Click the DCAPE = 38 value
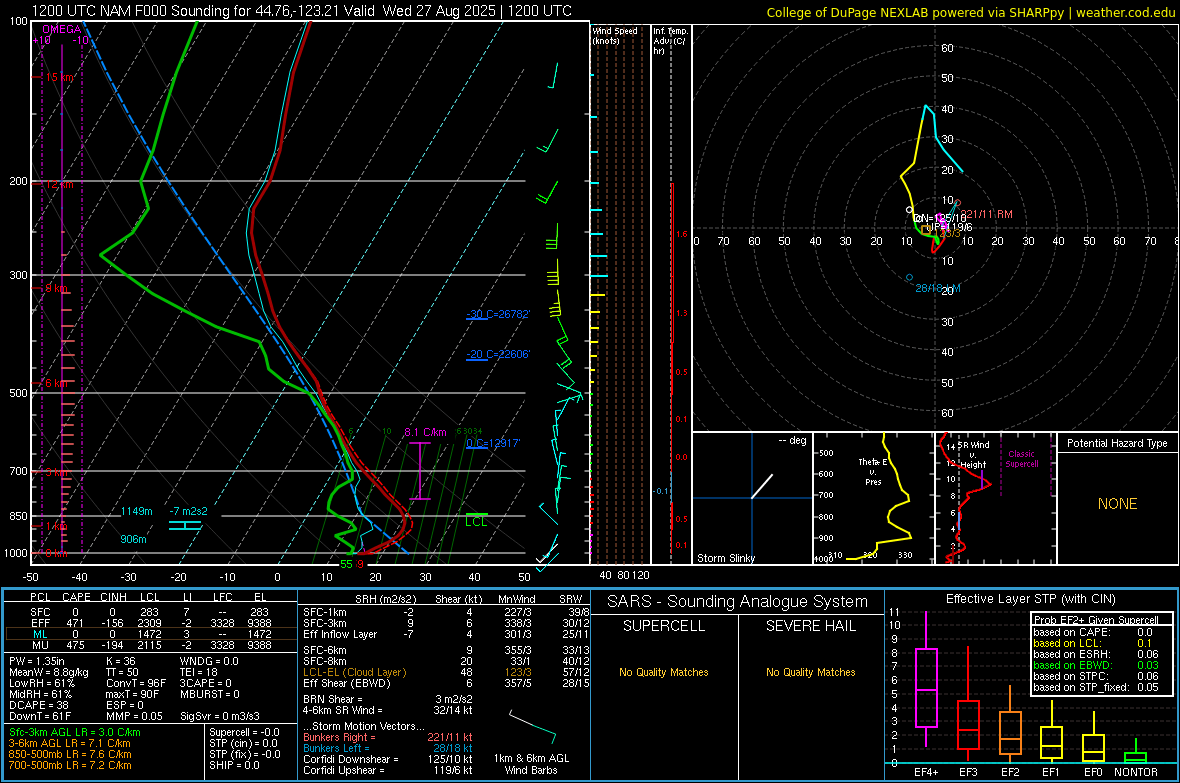The image size is (1180, 783). coord(38,705)
